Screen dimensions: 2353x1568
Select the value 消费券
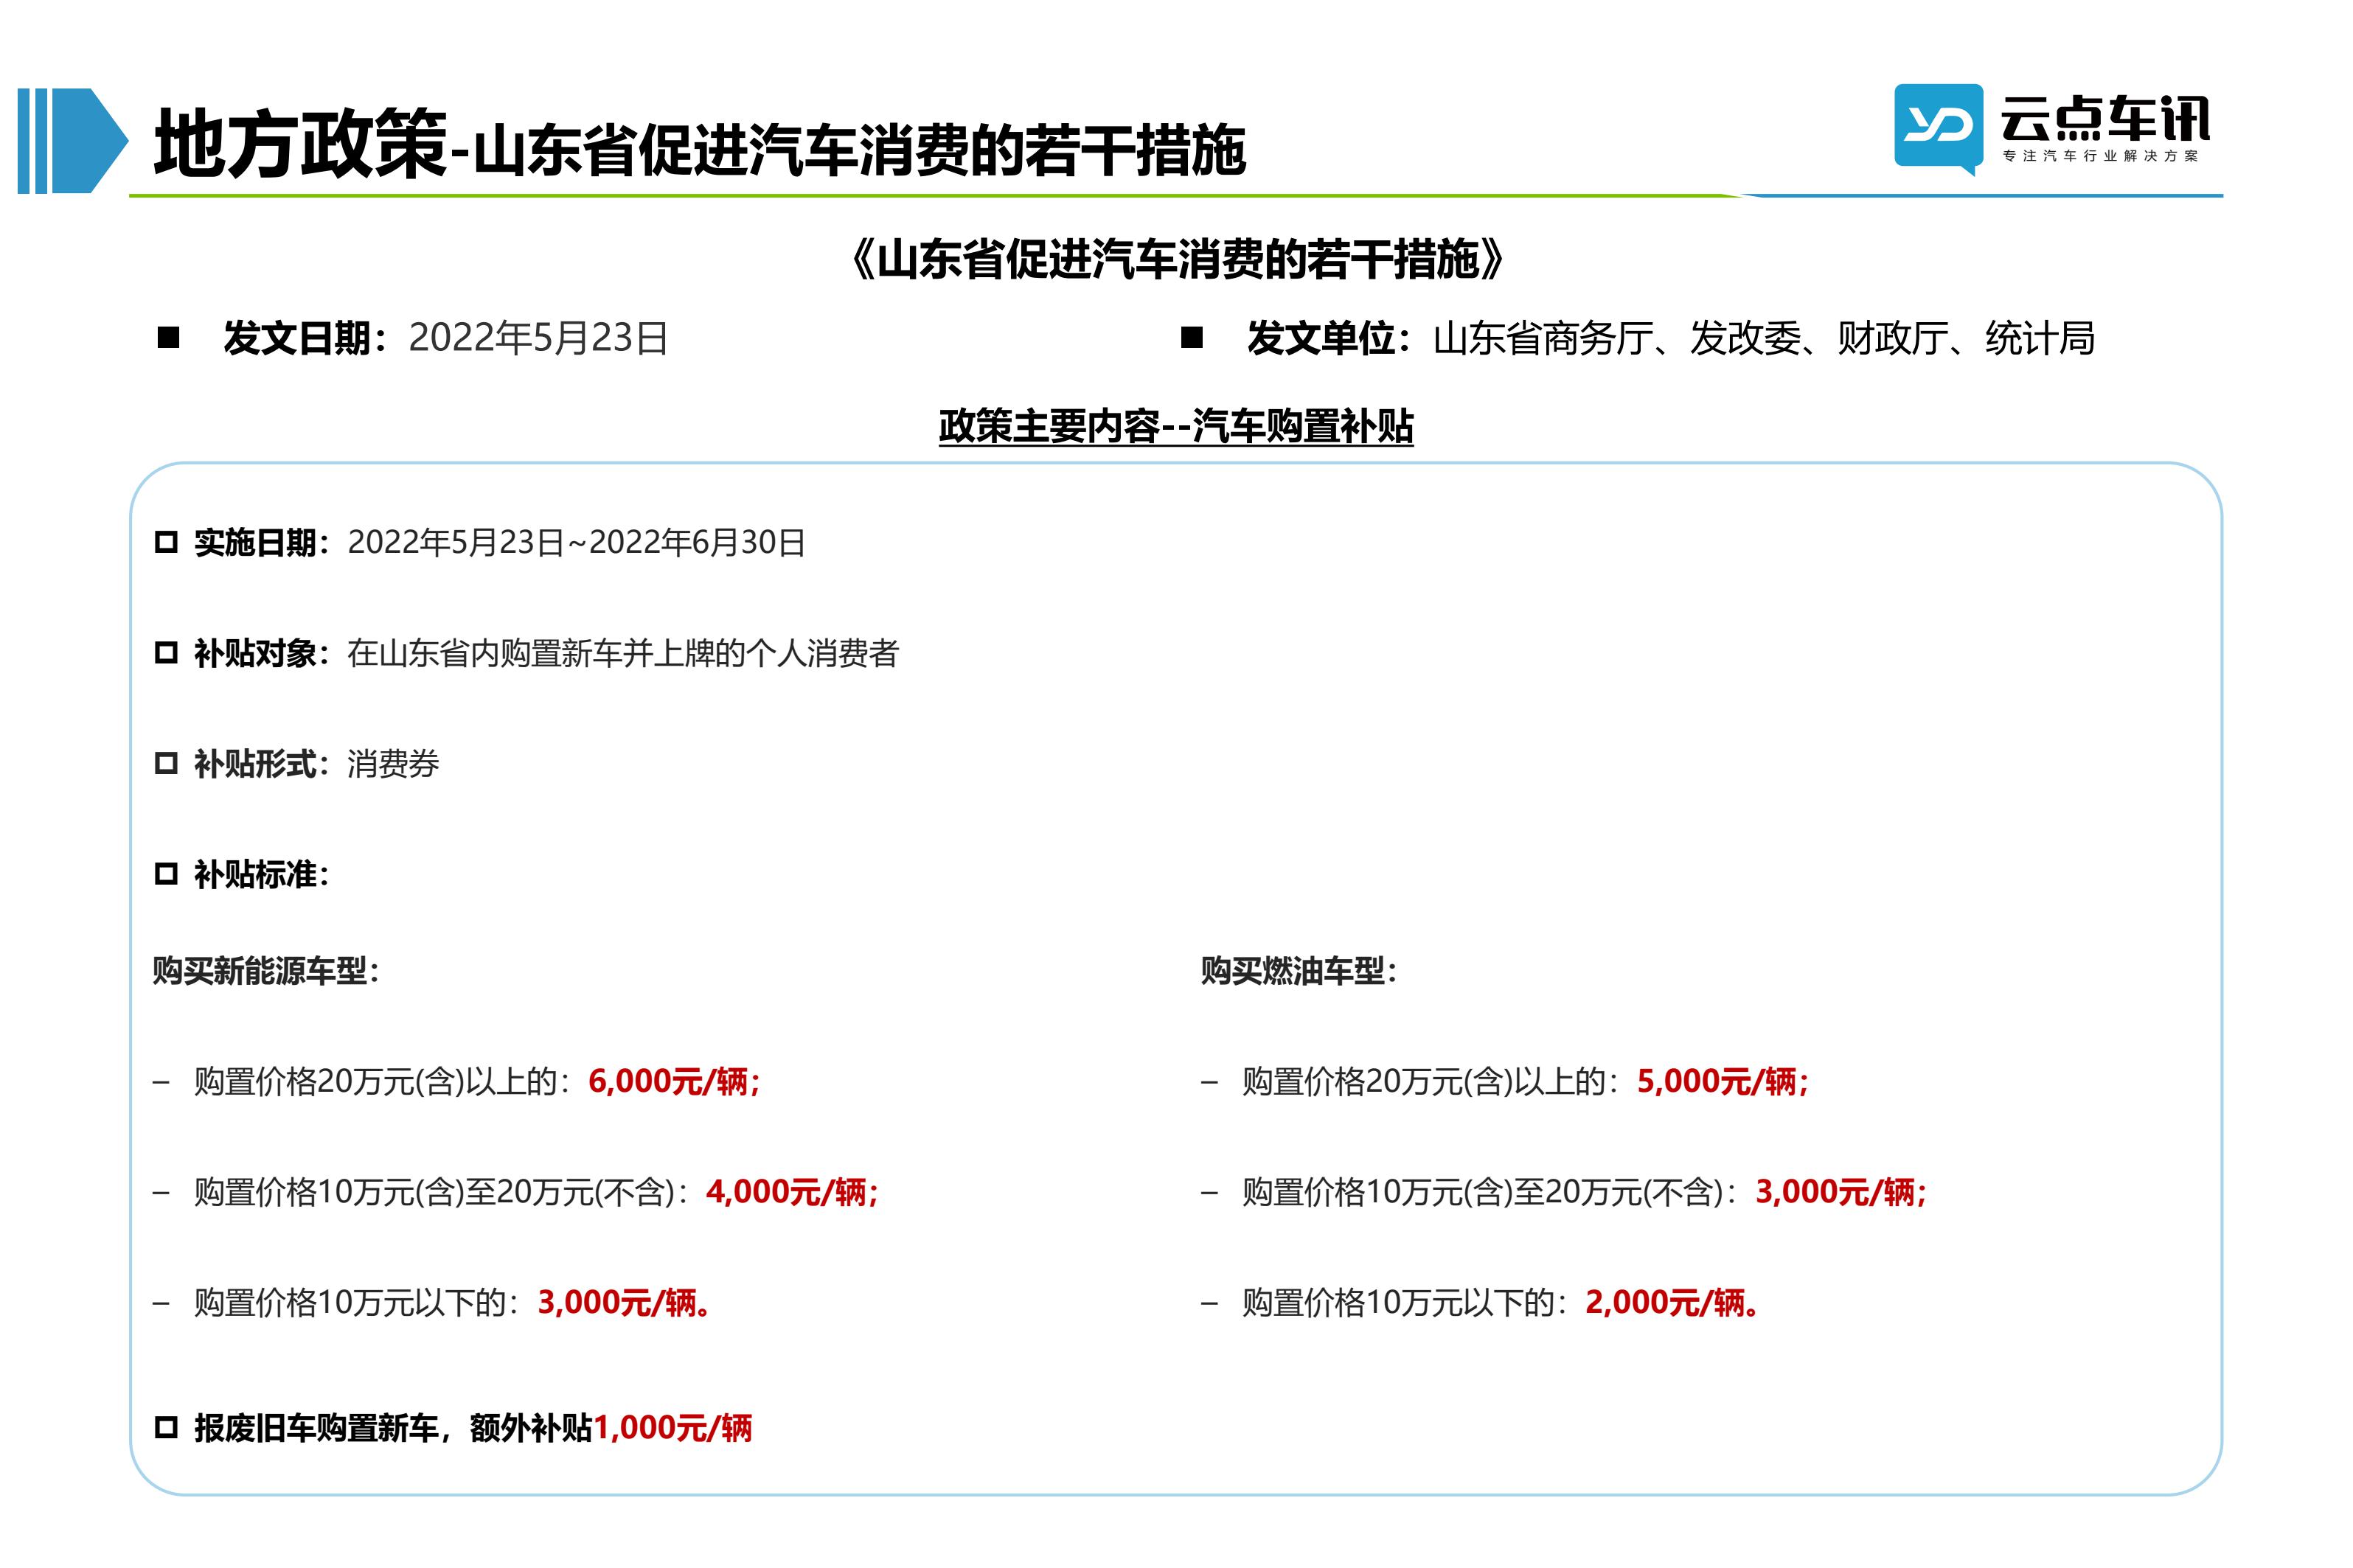[393, 764]
